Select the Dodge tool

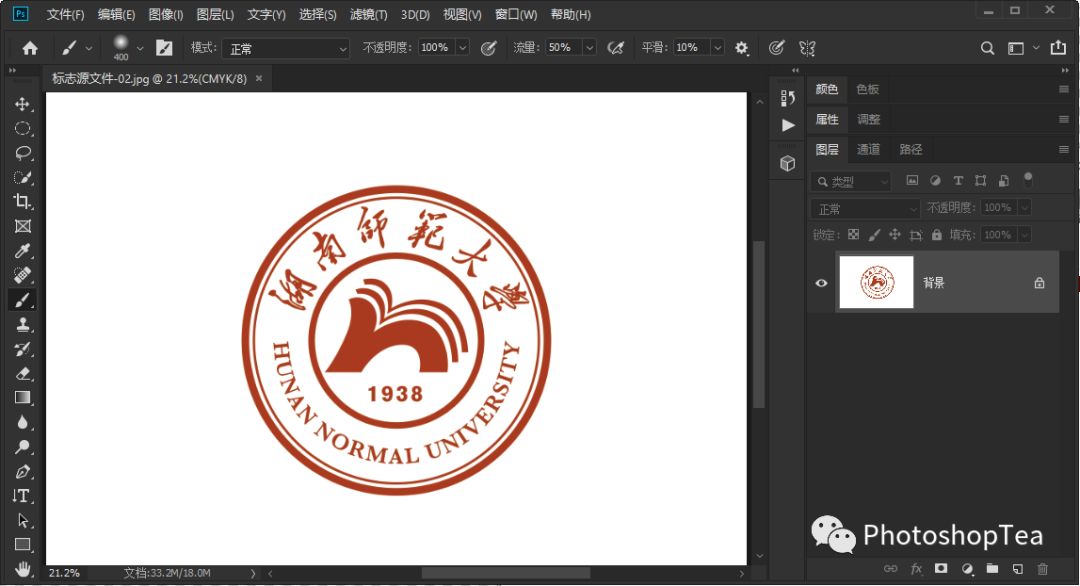click(22, 447)
